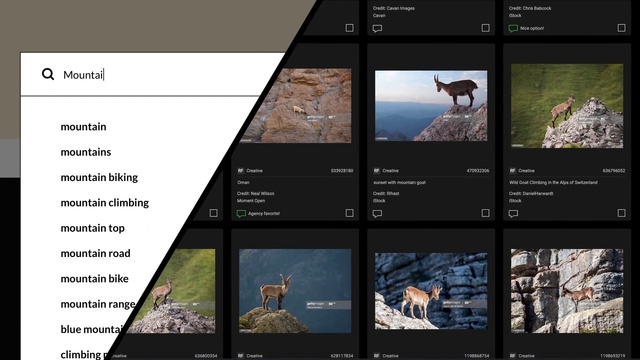
Task: Select the checkbox on the Oman card
Action: point(349,213)
